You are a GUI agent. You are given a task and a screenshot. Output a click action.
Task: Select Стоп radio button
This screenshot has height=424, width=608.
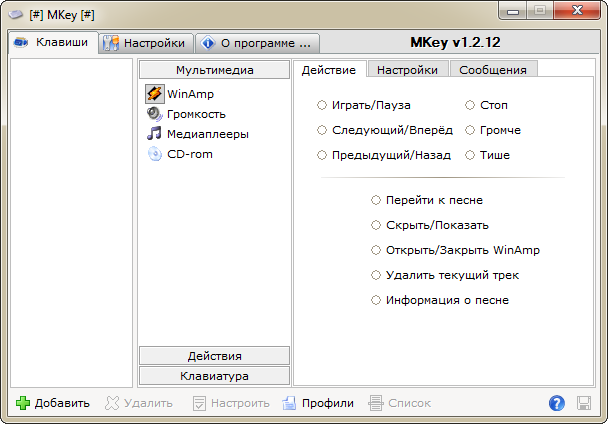click(470, 105)
